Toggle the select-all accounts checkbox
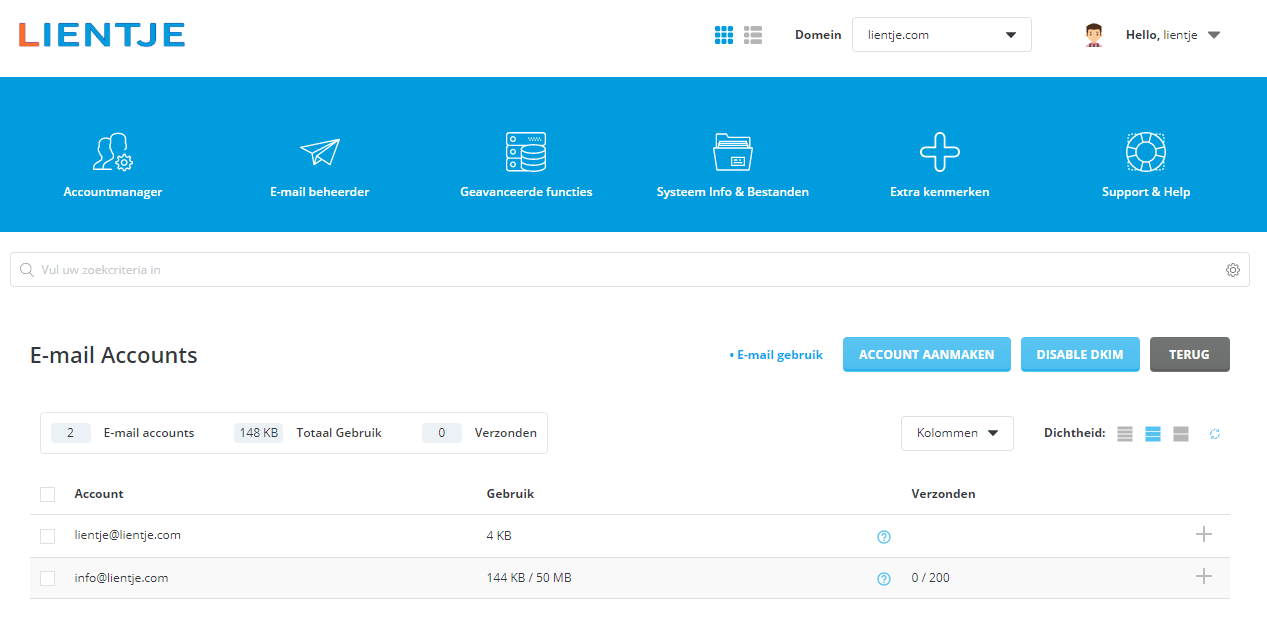Viewport: 1267px width, 618px height. [x=47, y=494]
